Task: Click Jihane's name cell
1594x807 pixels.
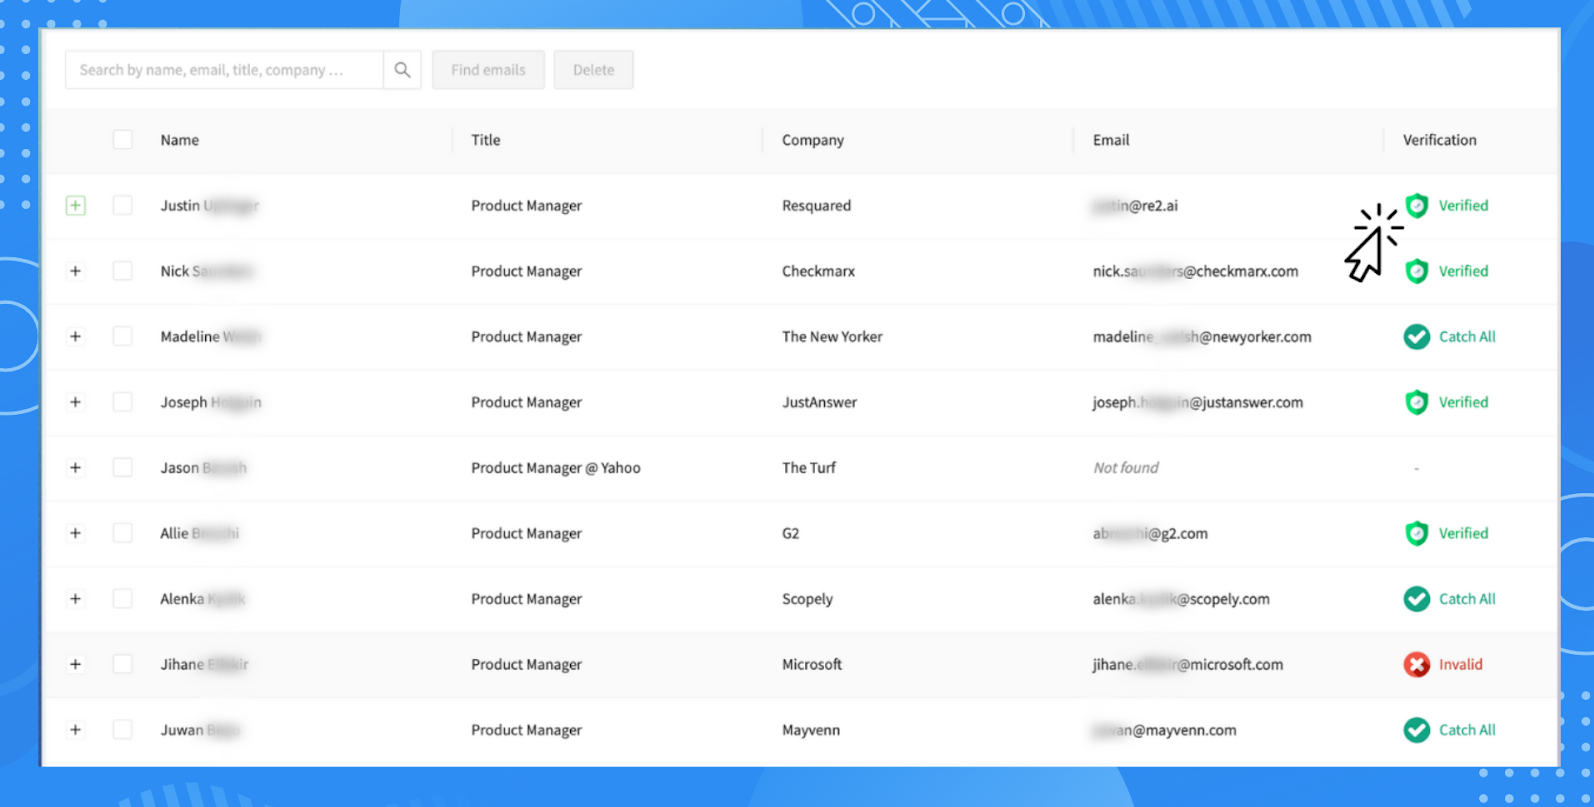Action: (x=204, y=664)
